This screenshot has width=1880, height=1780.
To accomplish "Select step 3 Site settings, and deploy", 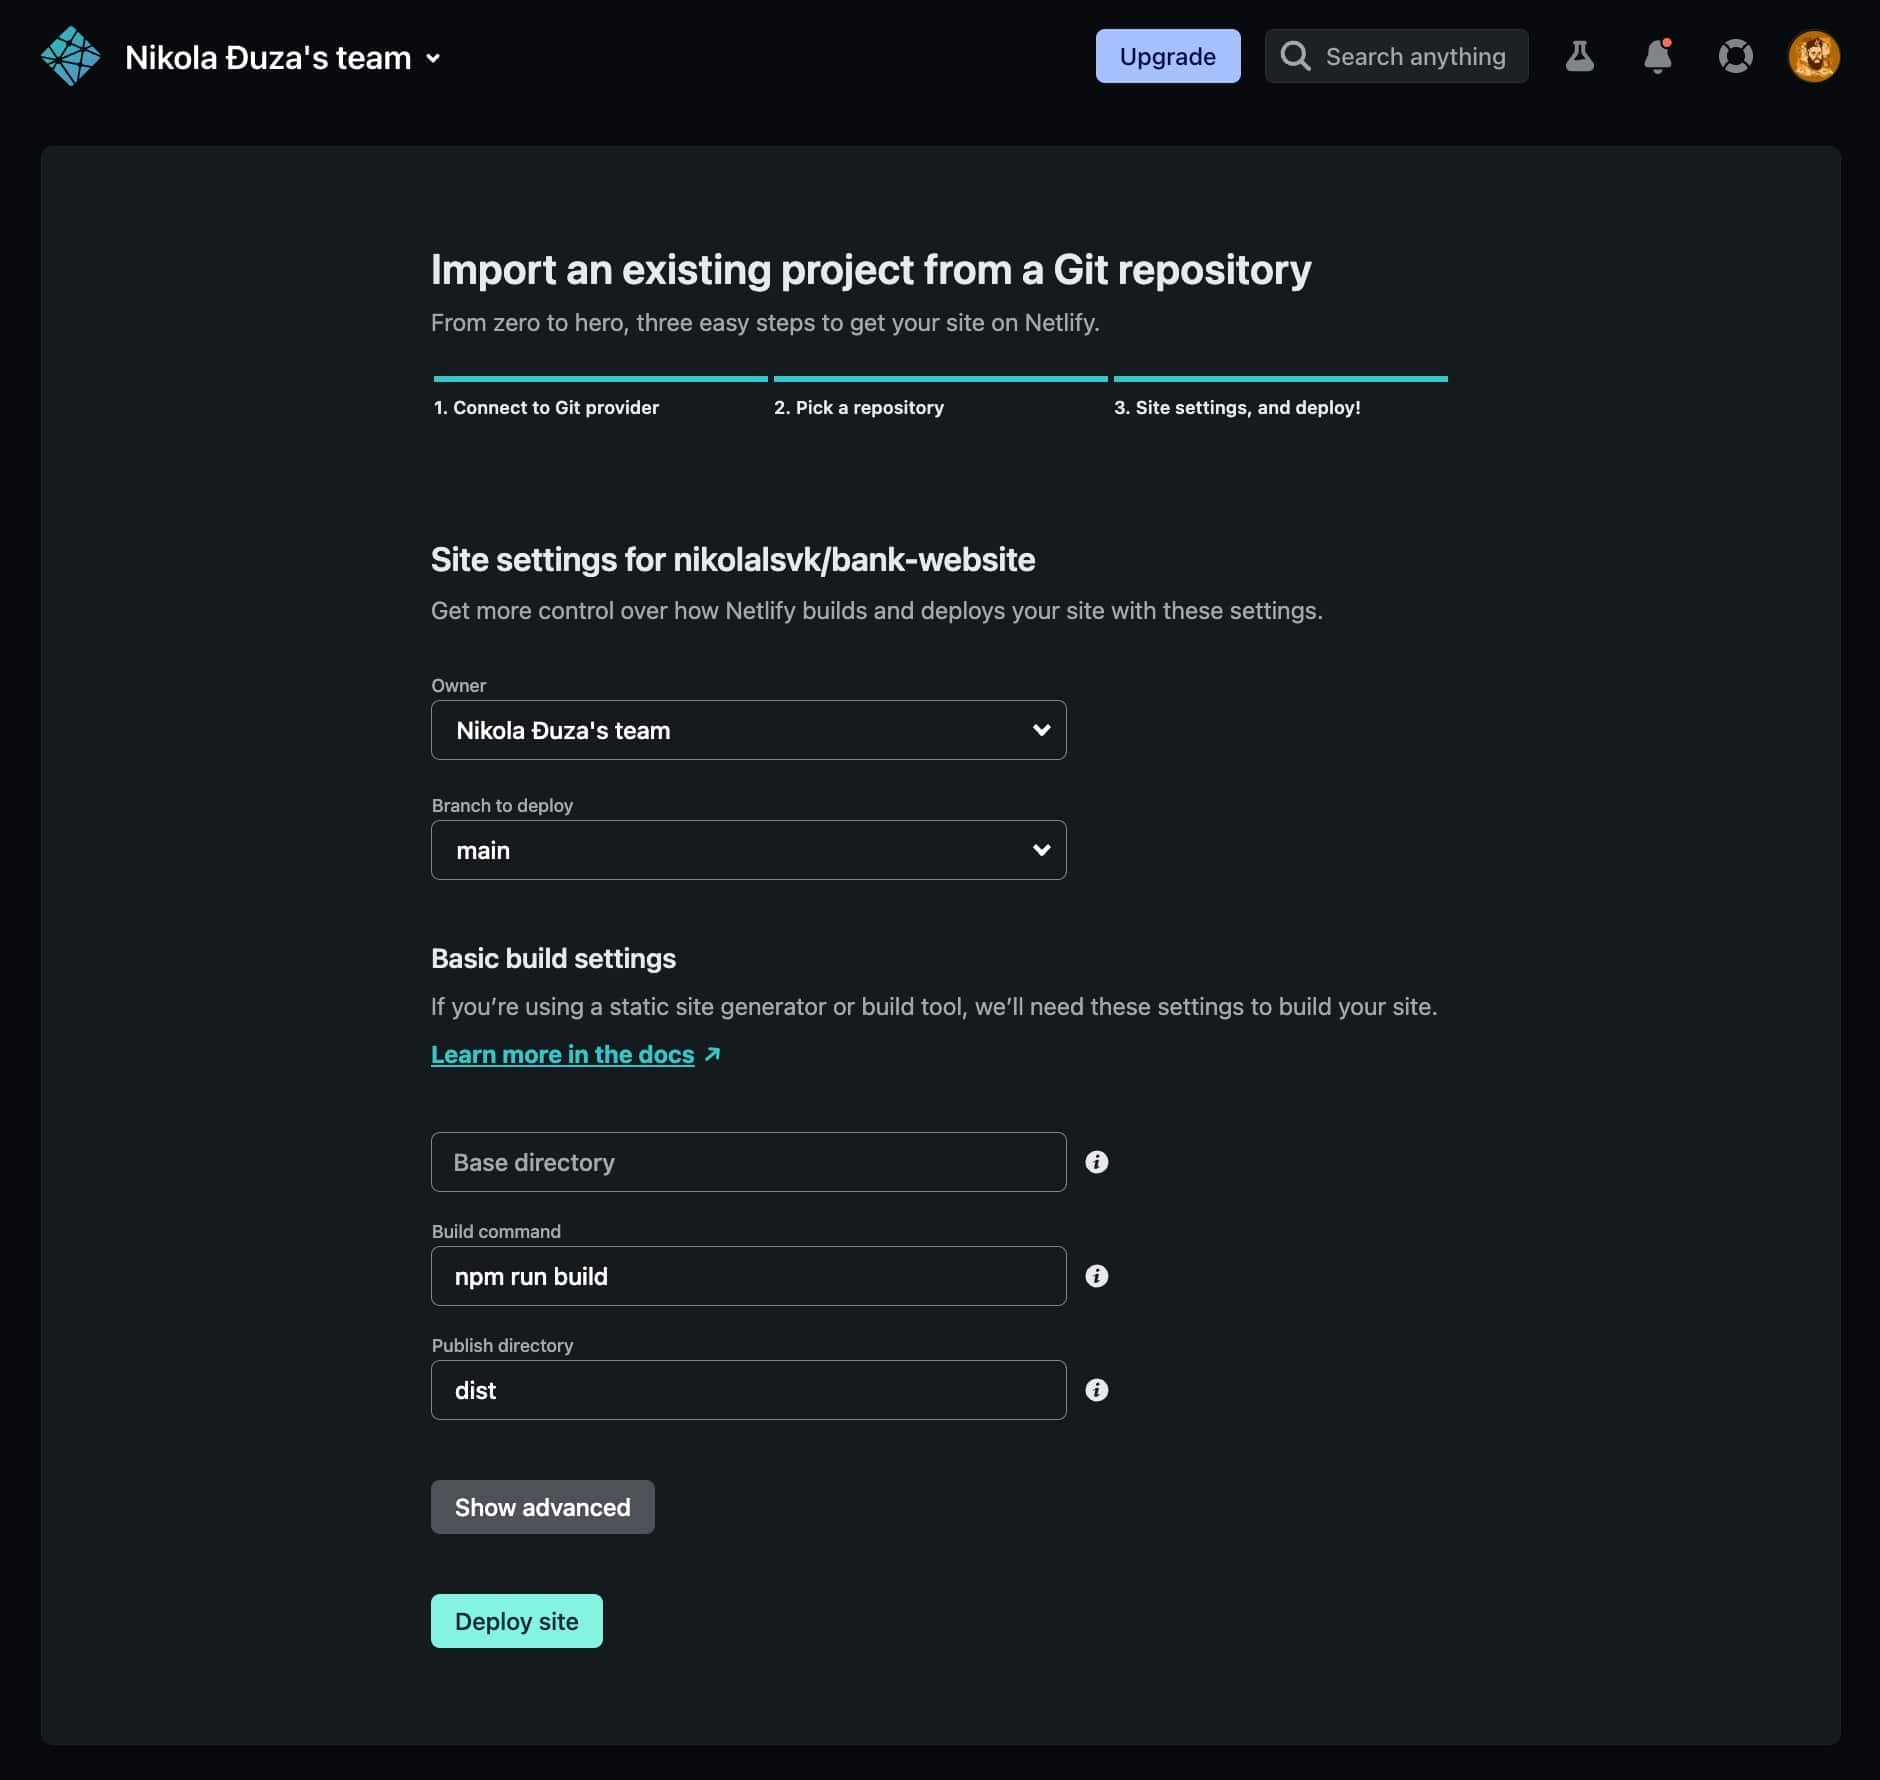I will [x=1237, y=407].
